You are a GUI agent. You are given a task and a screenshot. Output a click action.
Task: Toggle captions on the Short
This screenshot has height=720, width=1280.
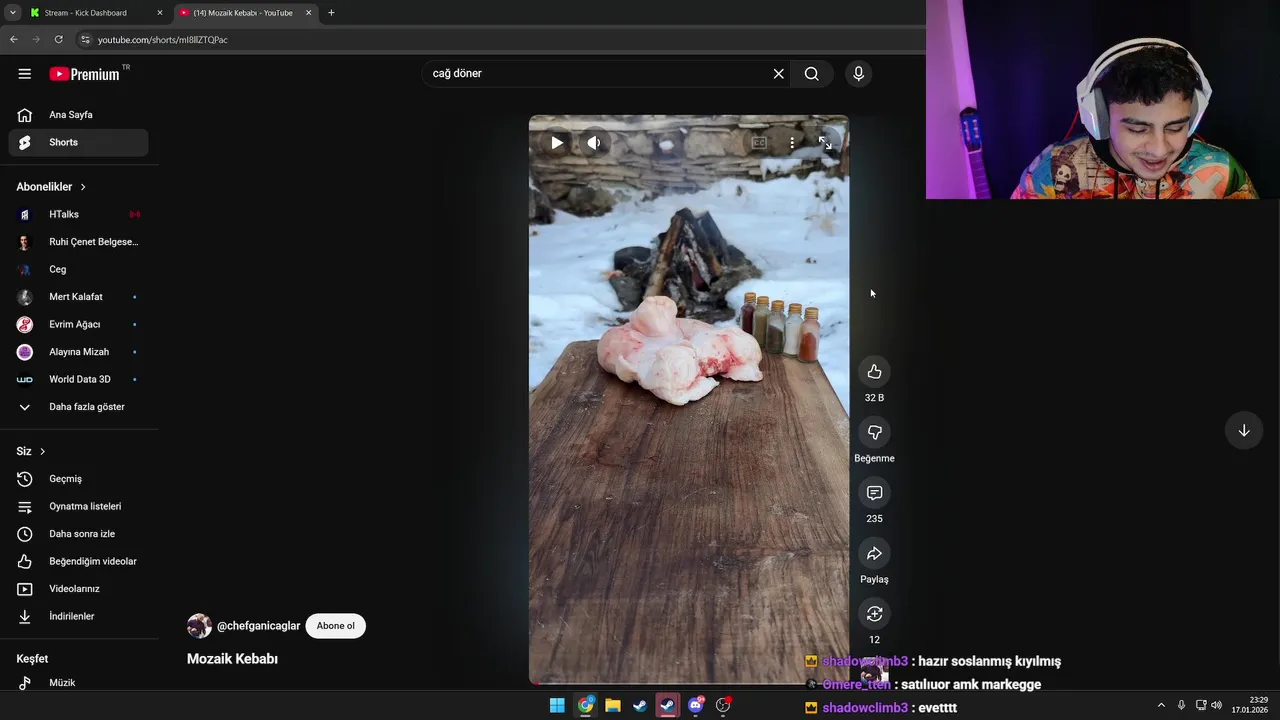tap(759, 143)
